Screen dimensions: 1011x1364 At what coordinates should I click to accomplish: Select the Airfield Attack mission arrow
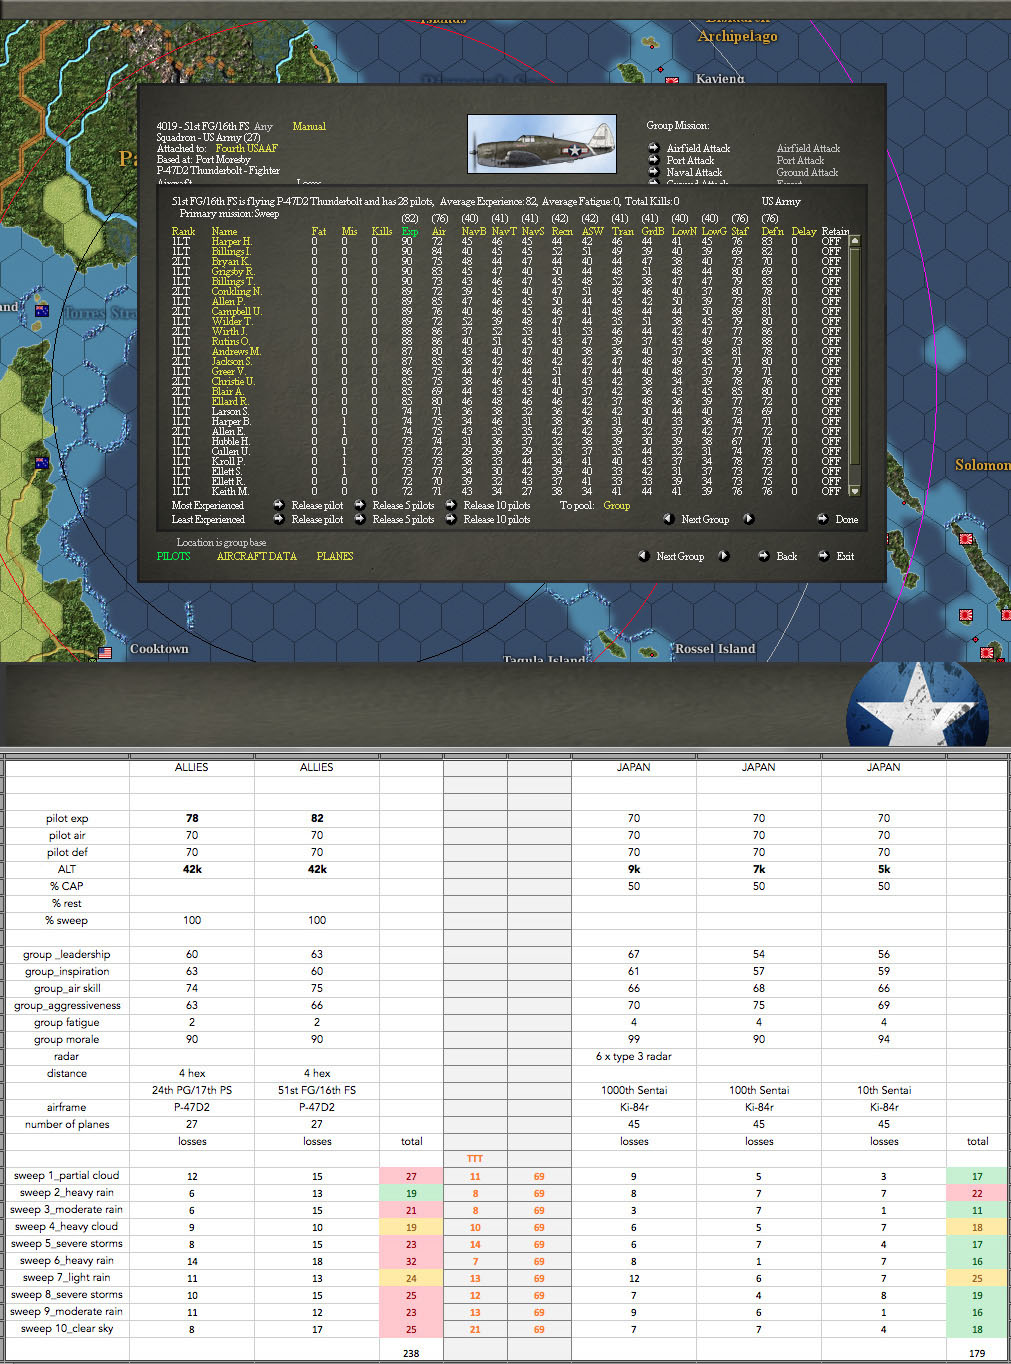tap(654, 148)
